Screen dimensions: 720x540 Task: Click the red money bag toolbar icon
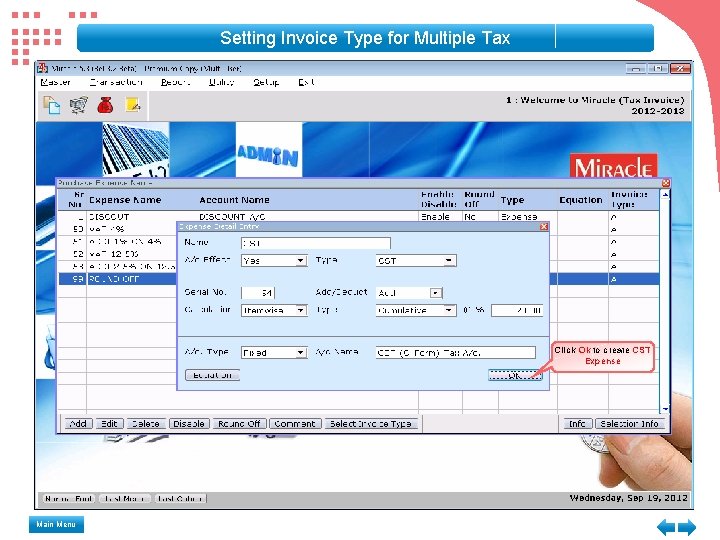pos(105,105)
